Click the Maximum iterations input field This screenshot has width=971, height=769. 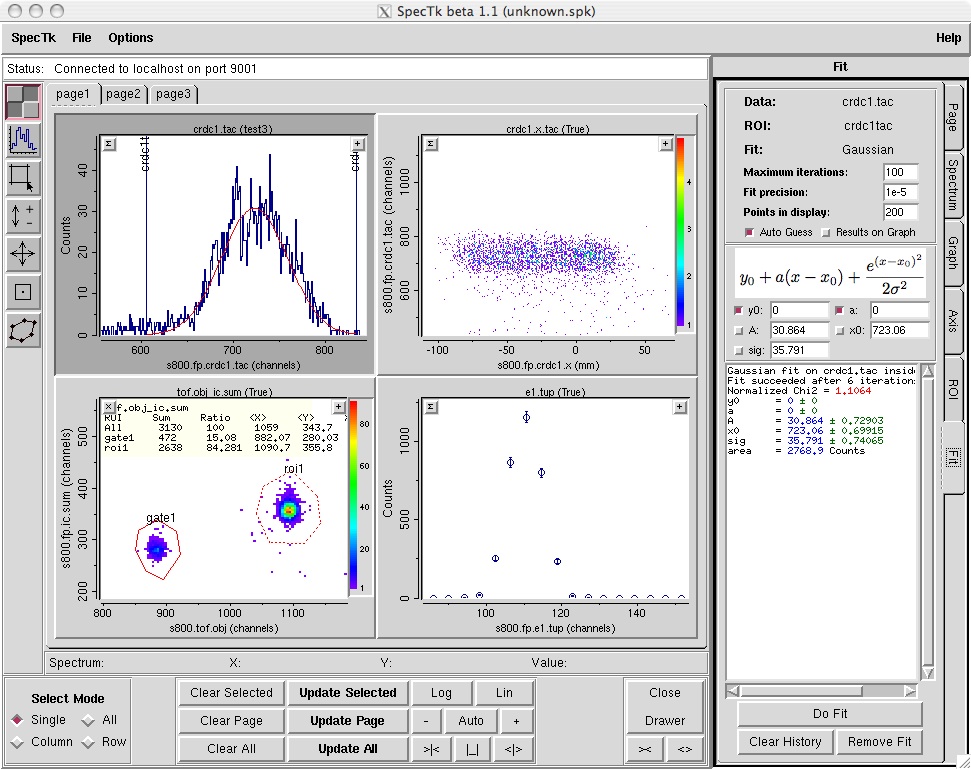[x=900, y=173]
